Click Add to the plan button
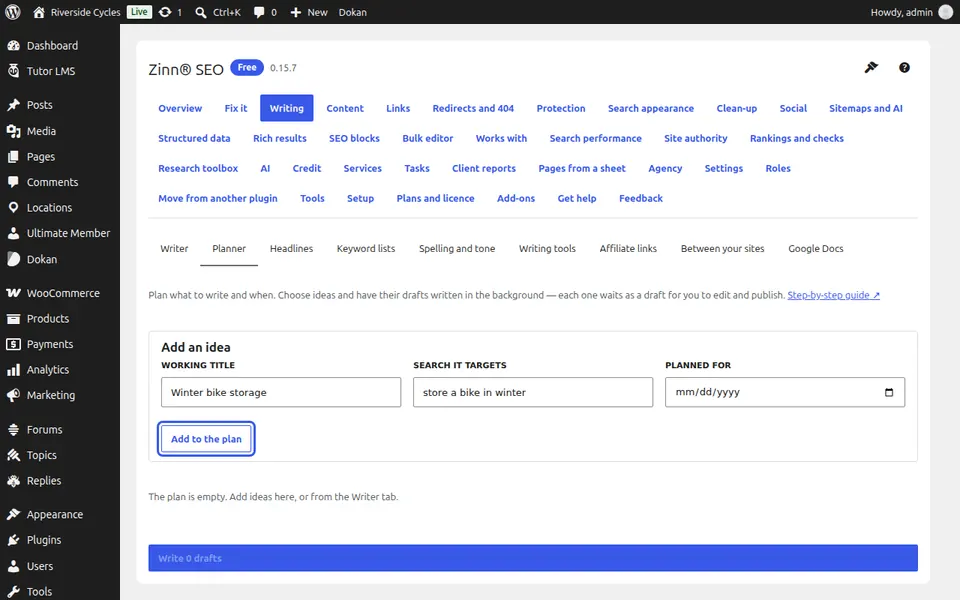This screenshot has width=960, height=600. (x=206, y=439)
